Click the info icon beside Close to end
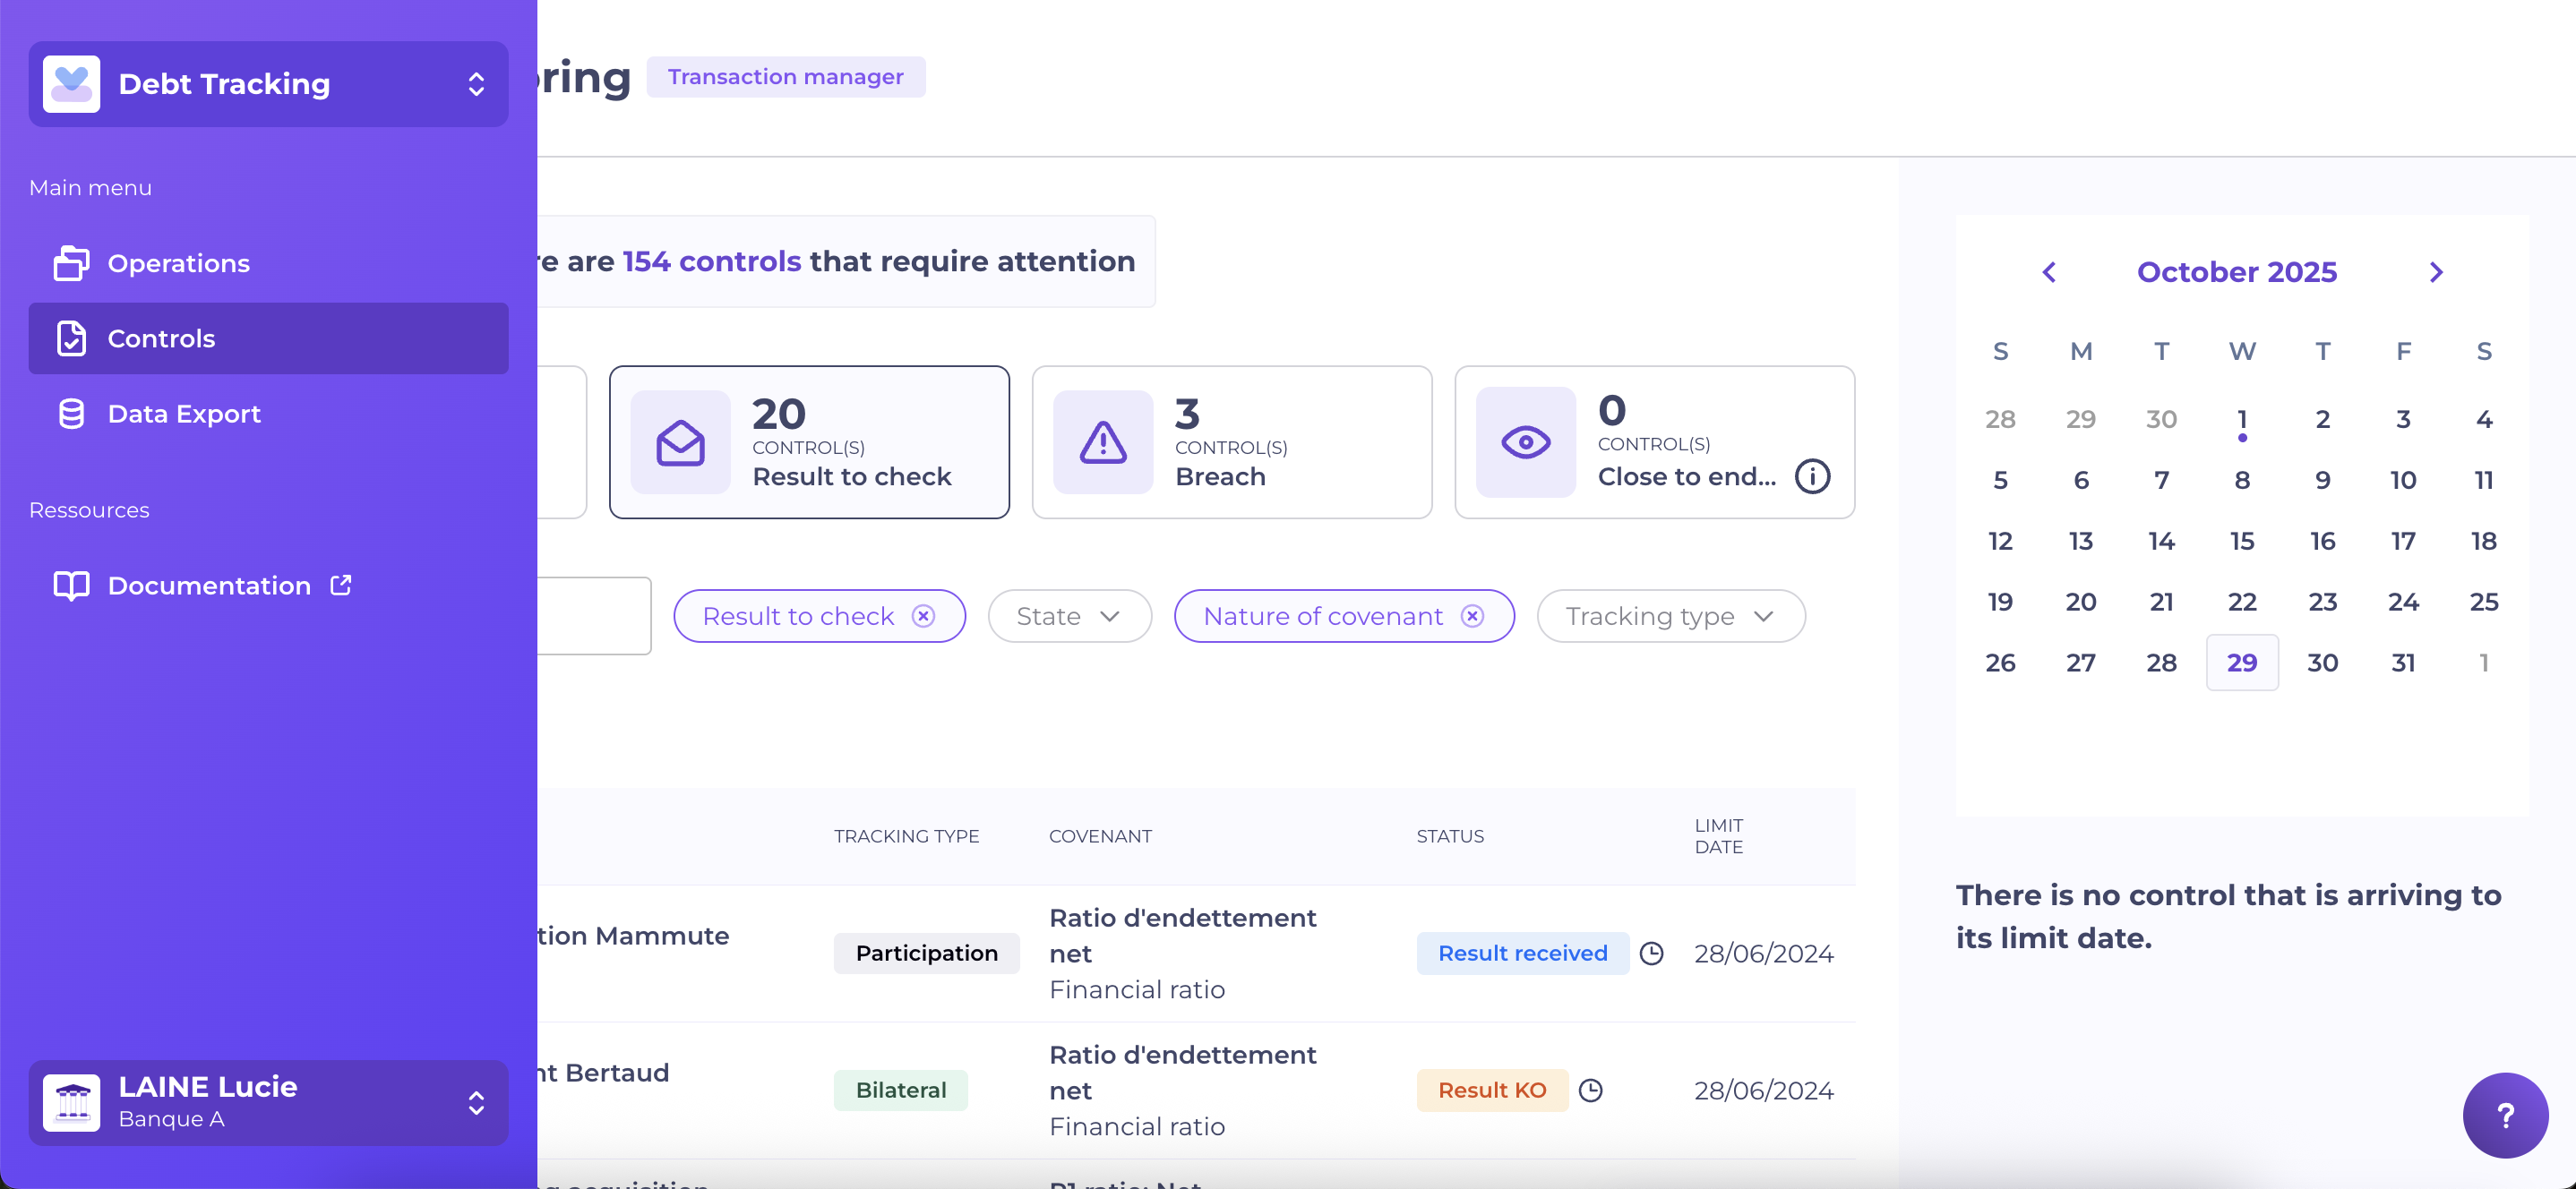 1812,476
